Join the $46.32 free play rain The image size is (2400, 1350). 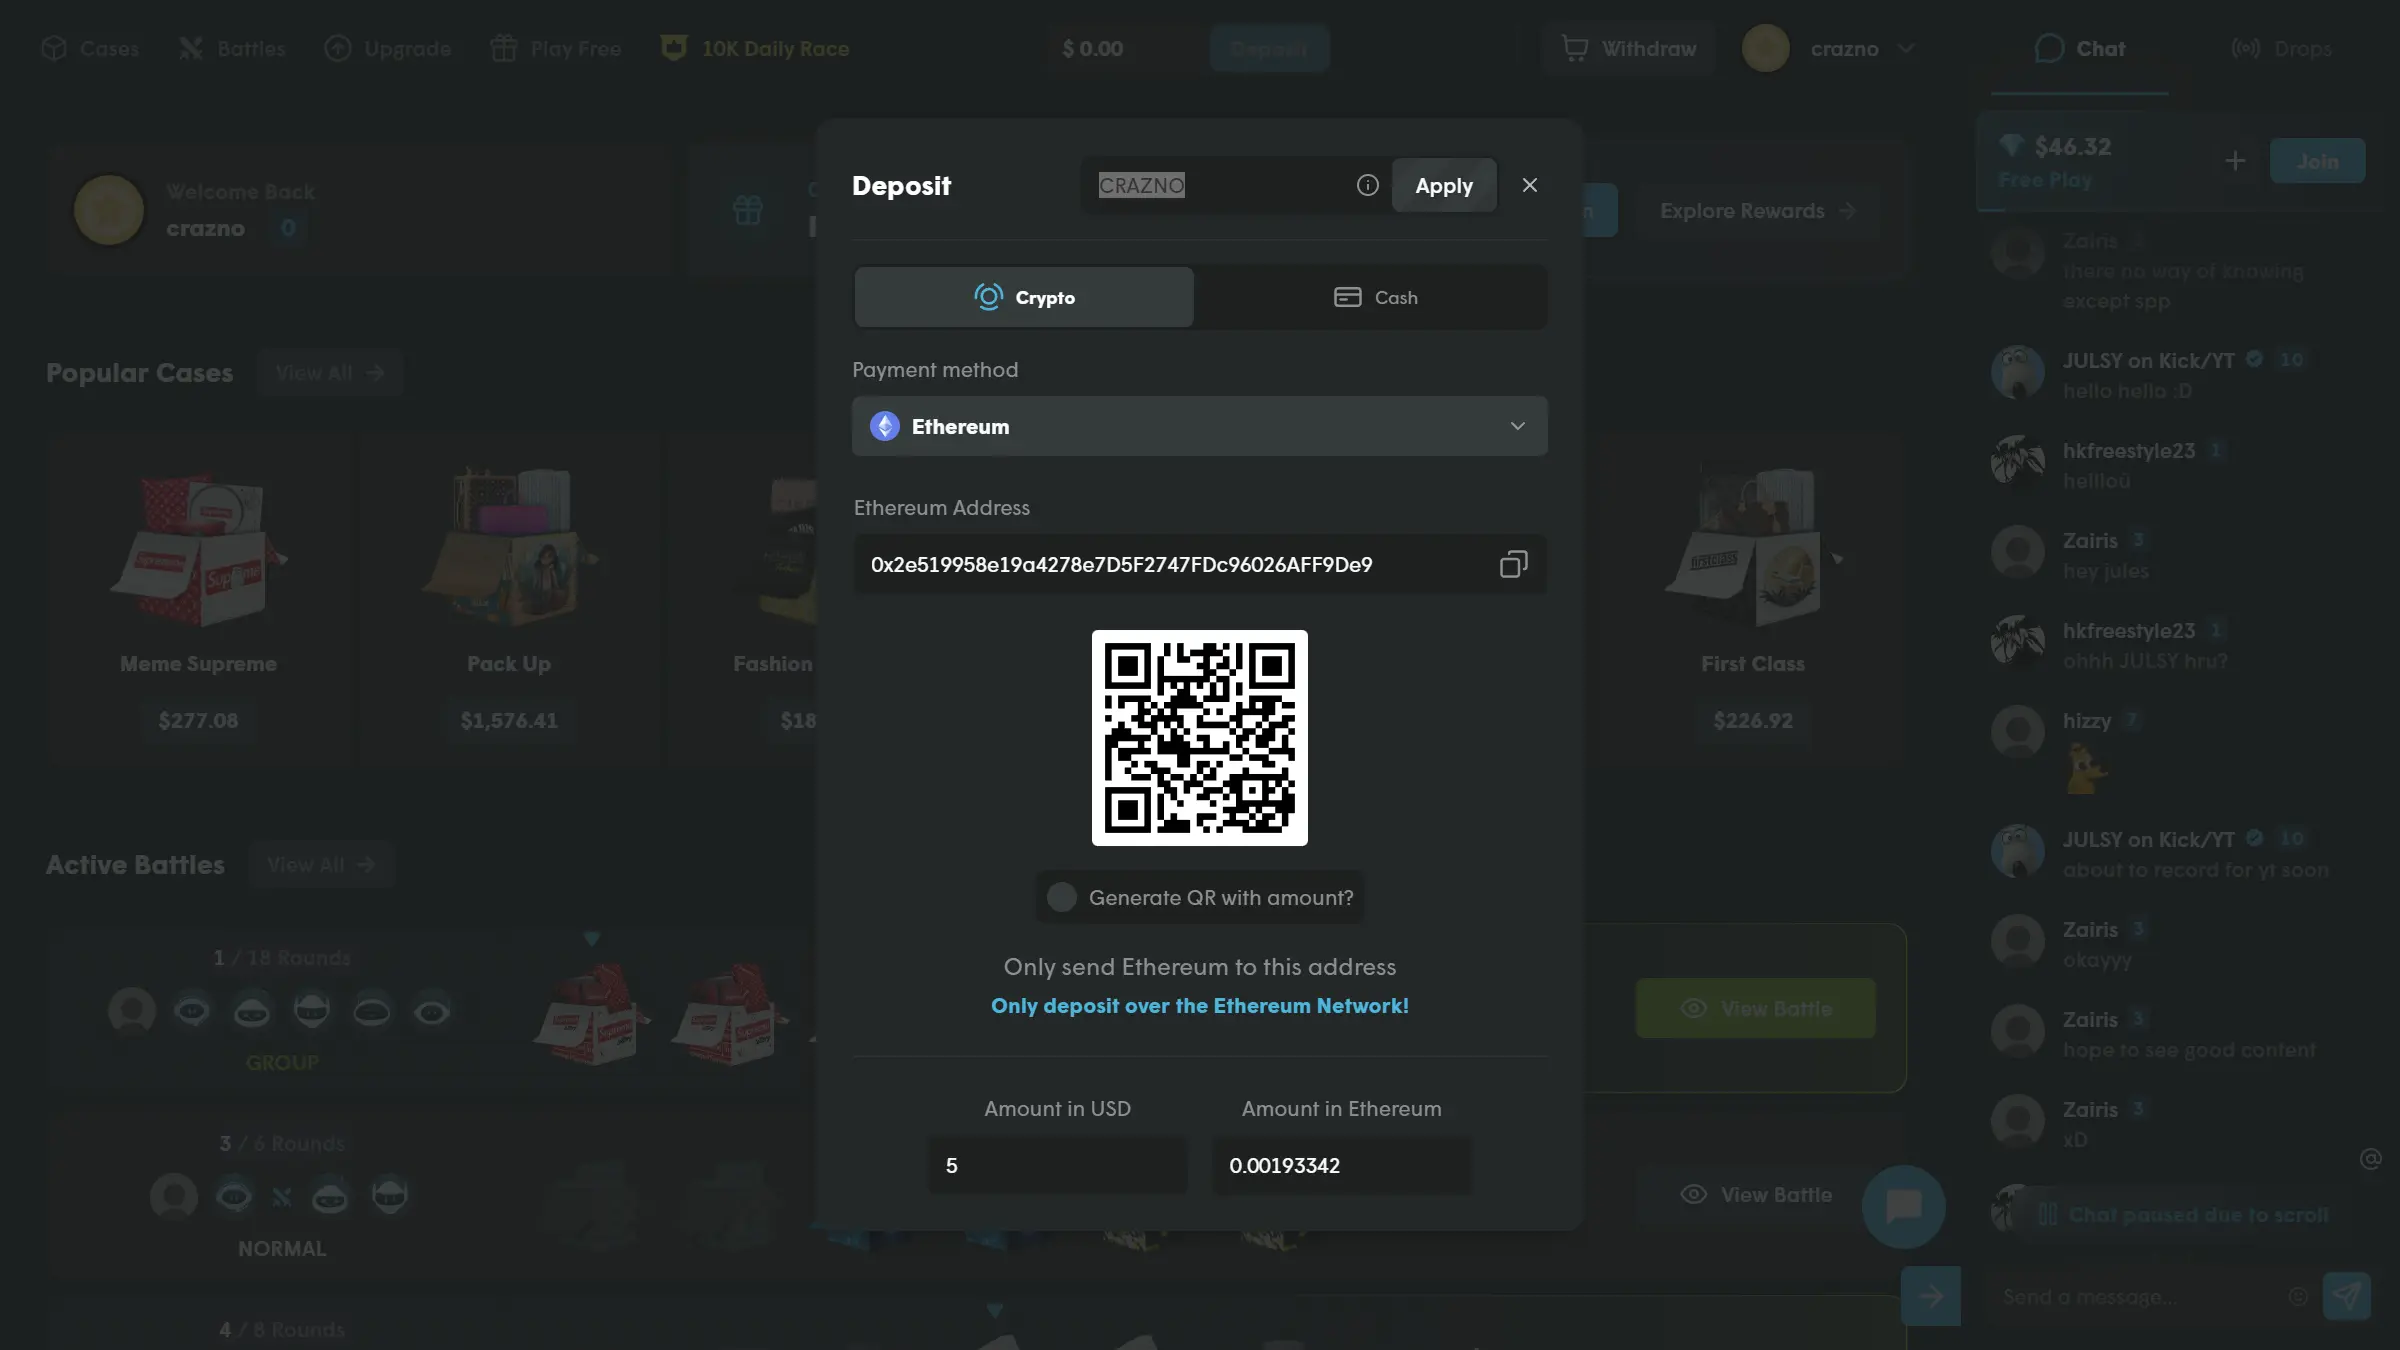tap(2317, 160)
